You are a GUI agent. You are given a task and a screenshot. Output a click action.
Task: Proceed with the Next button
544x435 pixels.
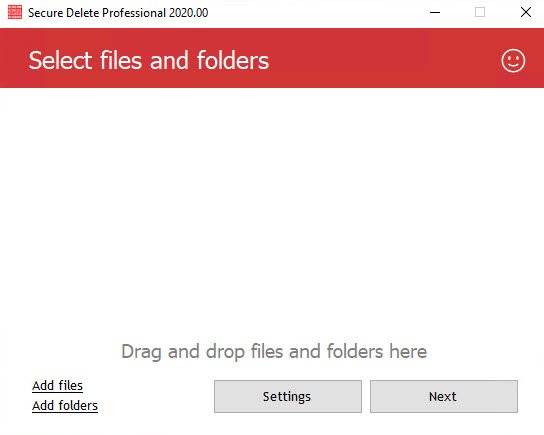pyautogui.click(x=444, y=396)
